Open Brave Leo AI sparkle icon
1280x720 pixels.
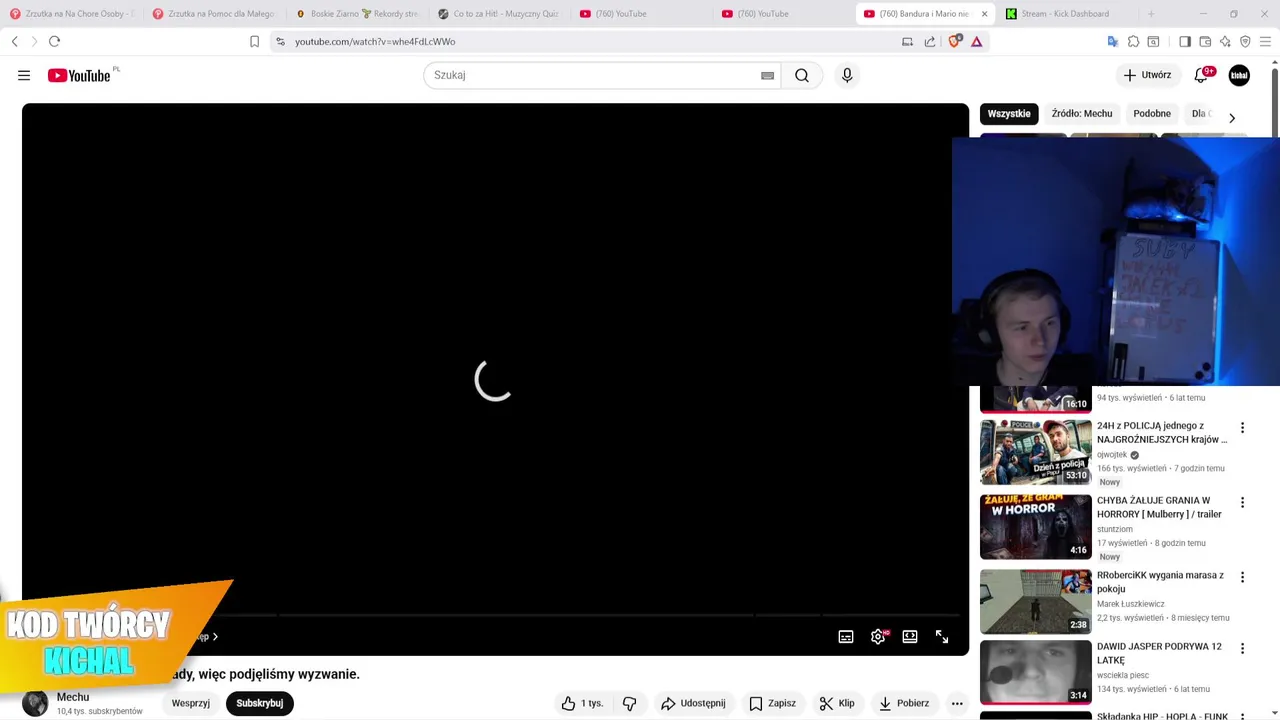(1225, 41)
